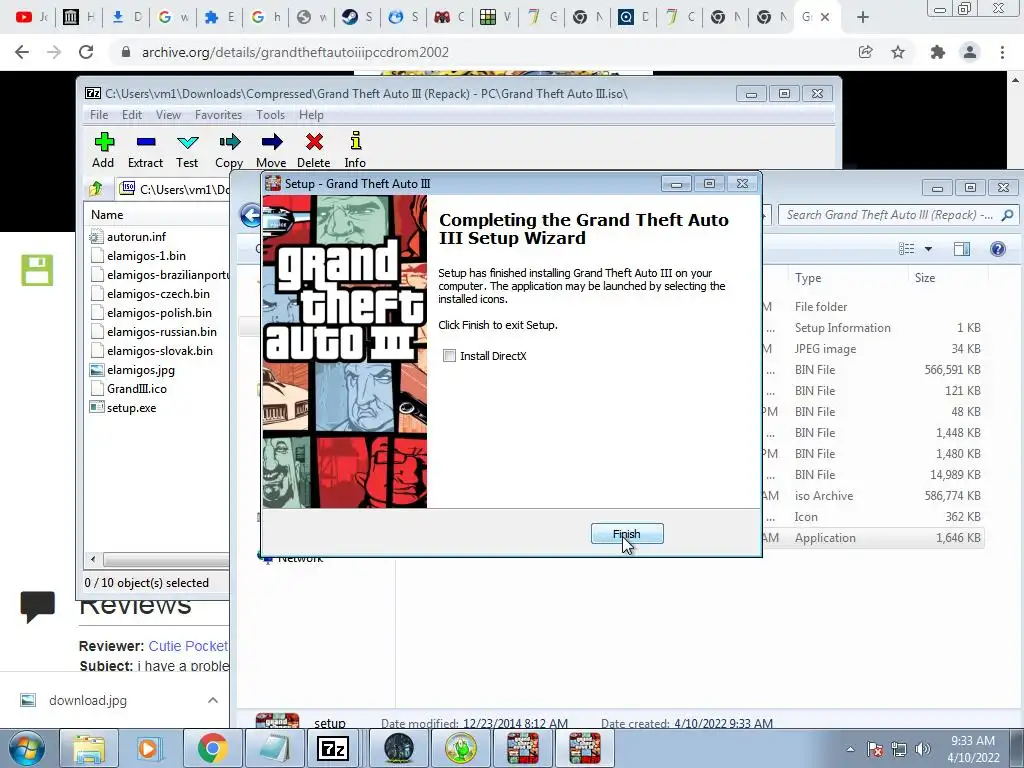1024x768 pixels.
Task: Click the Test icon in 7-Zip
Action: pos(187,150)
